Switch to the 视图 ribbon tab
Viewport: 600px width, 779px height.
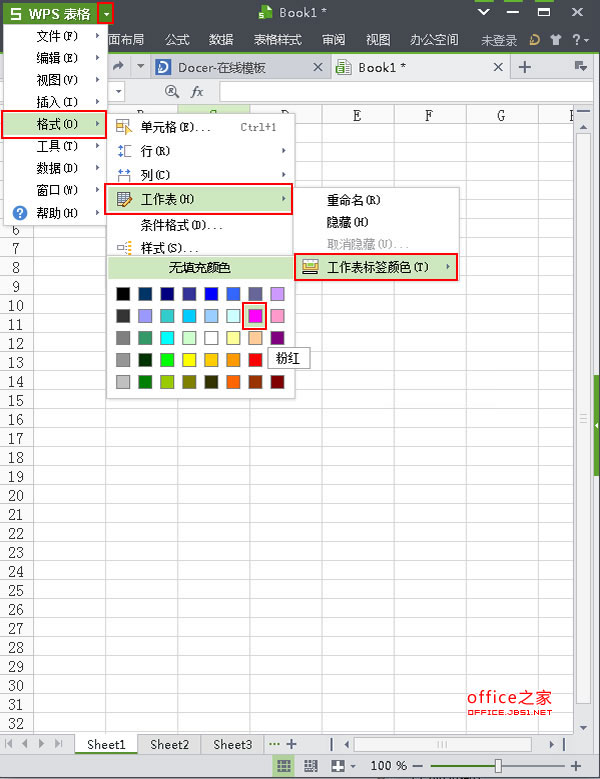pyautogui.click(x=377, y=40)
